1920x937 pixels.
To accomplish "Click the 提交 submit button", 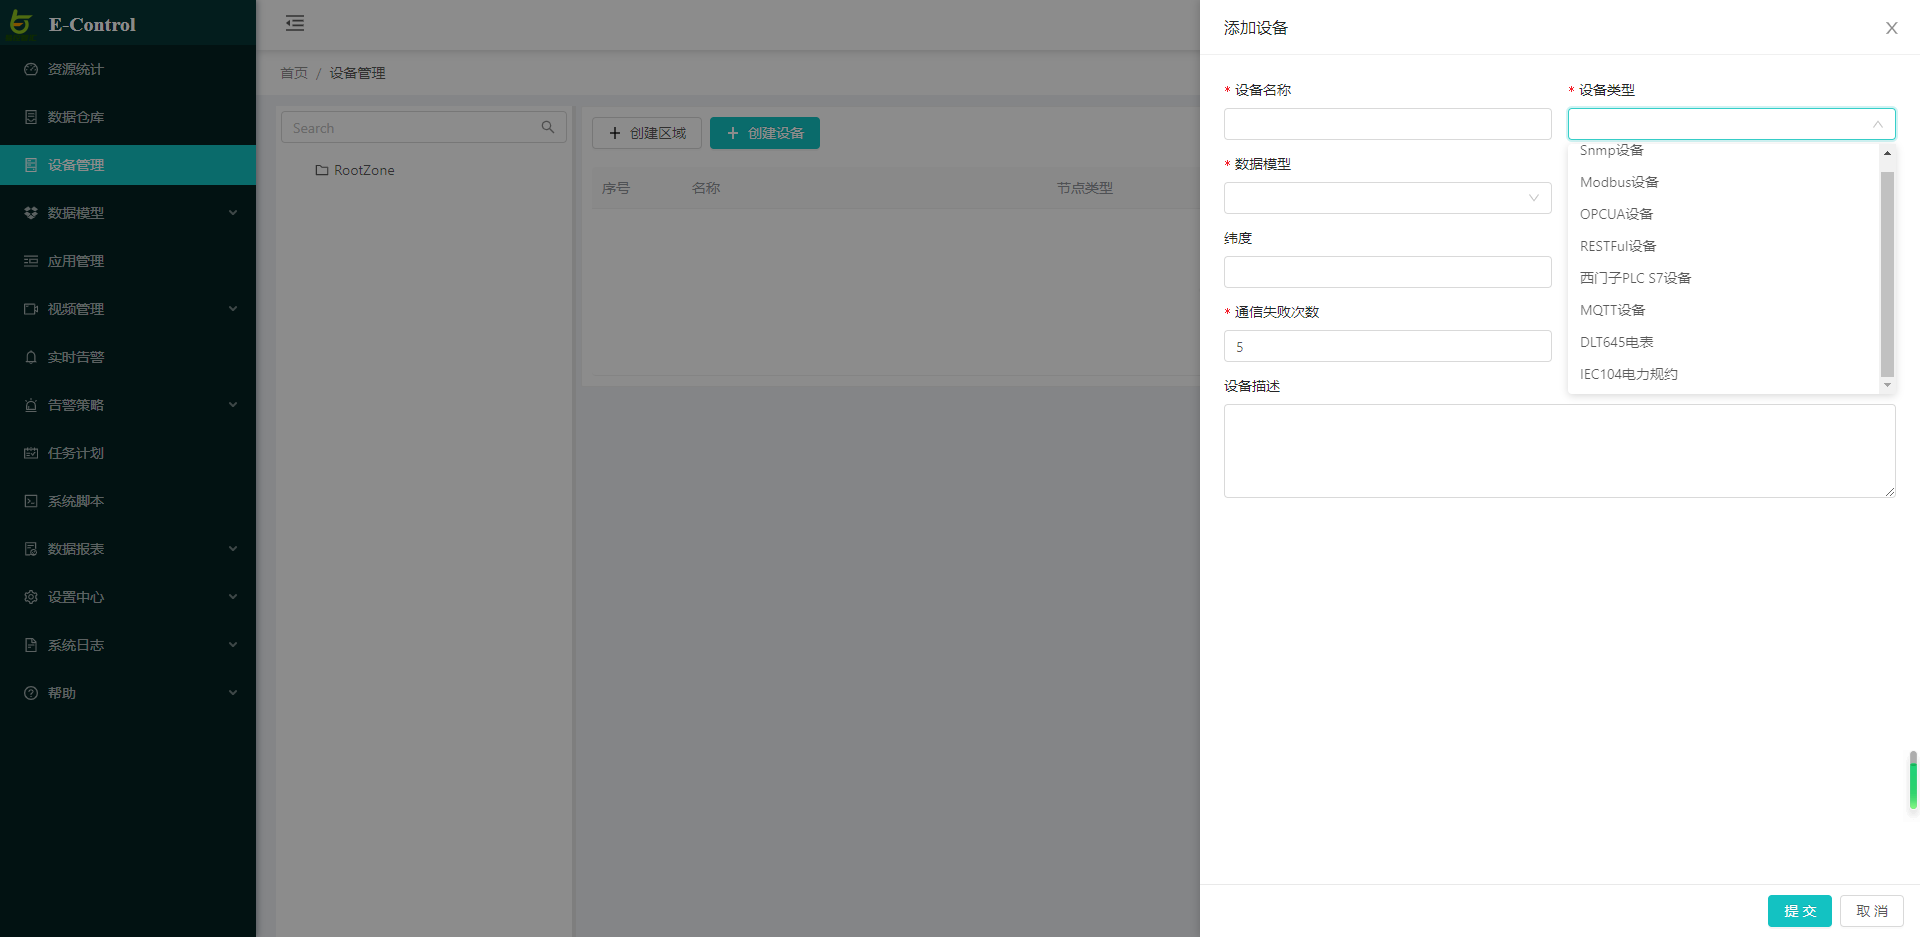I will coord(1799,911).
